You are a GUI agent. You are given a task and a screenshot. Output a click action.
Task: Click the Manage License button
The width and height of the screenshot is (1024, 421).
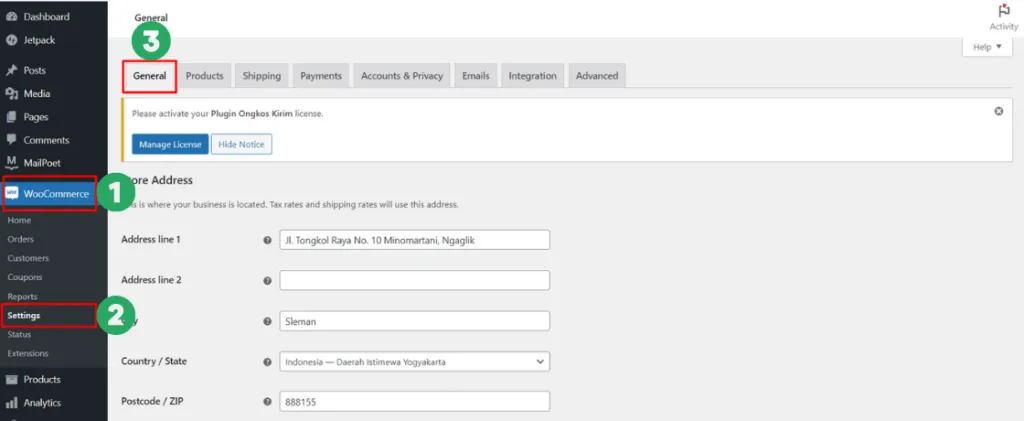(x=170, y=144)
